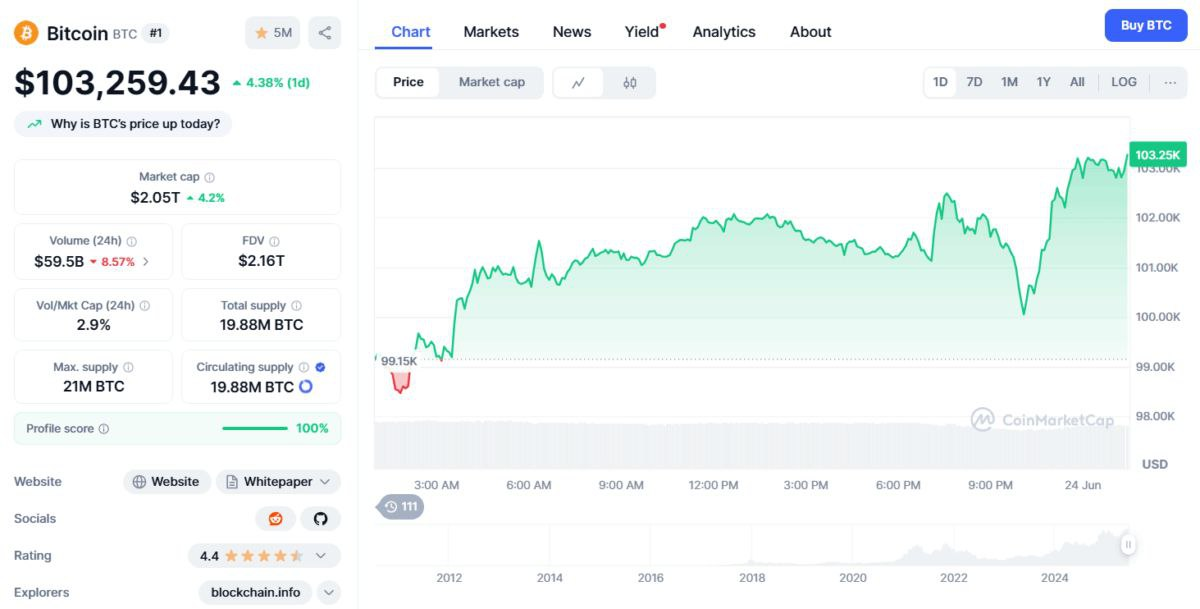1200x609 pixels.
Task: Open the Markets tab
Action: (x=491, y=32)
